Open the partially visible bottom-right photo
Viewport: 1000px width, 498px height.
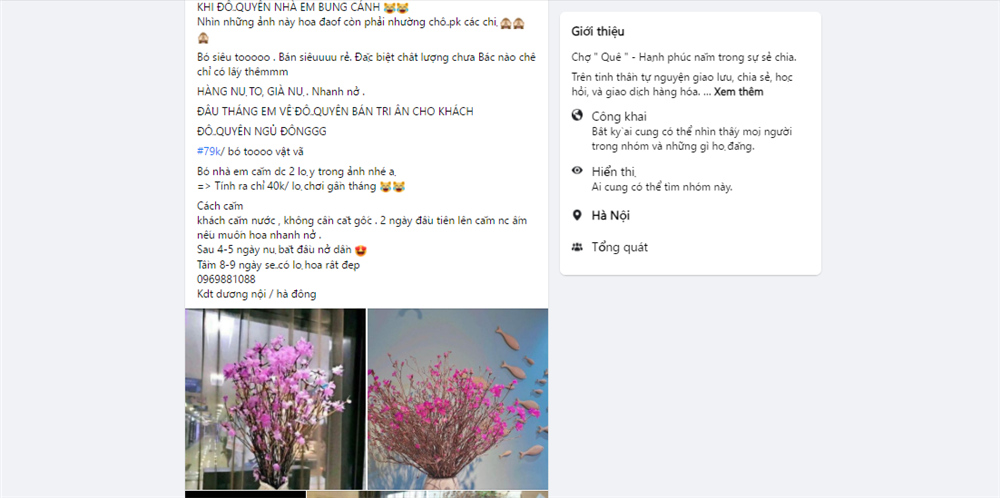(x=427, y=495)
